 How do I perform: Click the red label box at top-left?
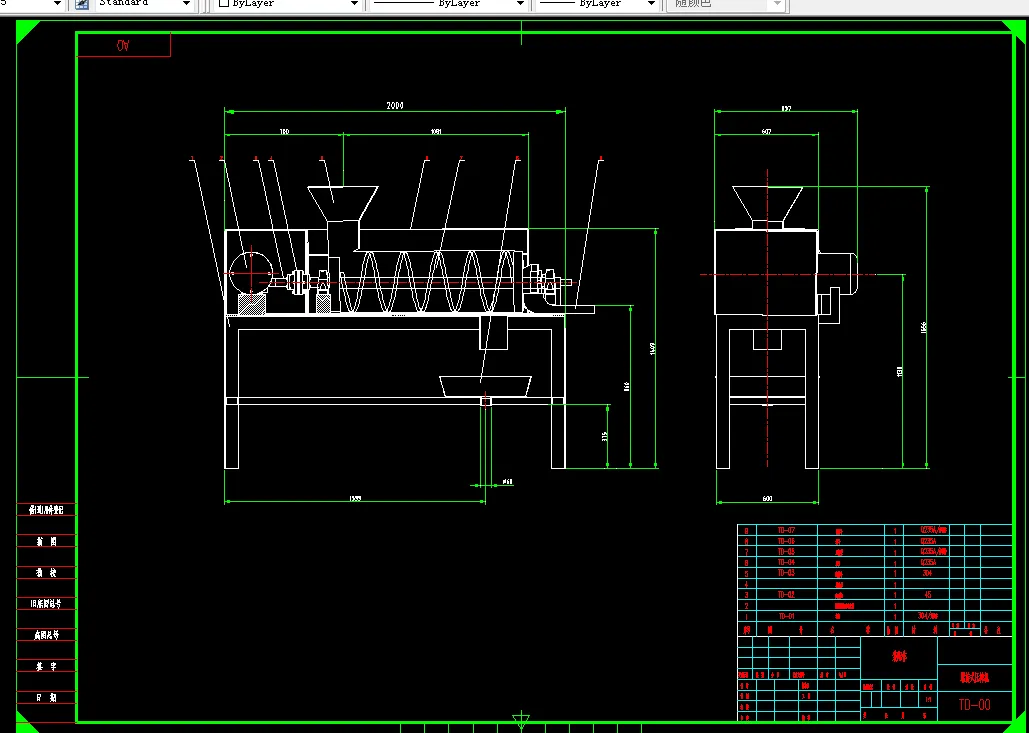pyautogui.click(x=123, y=45)
